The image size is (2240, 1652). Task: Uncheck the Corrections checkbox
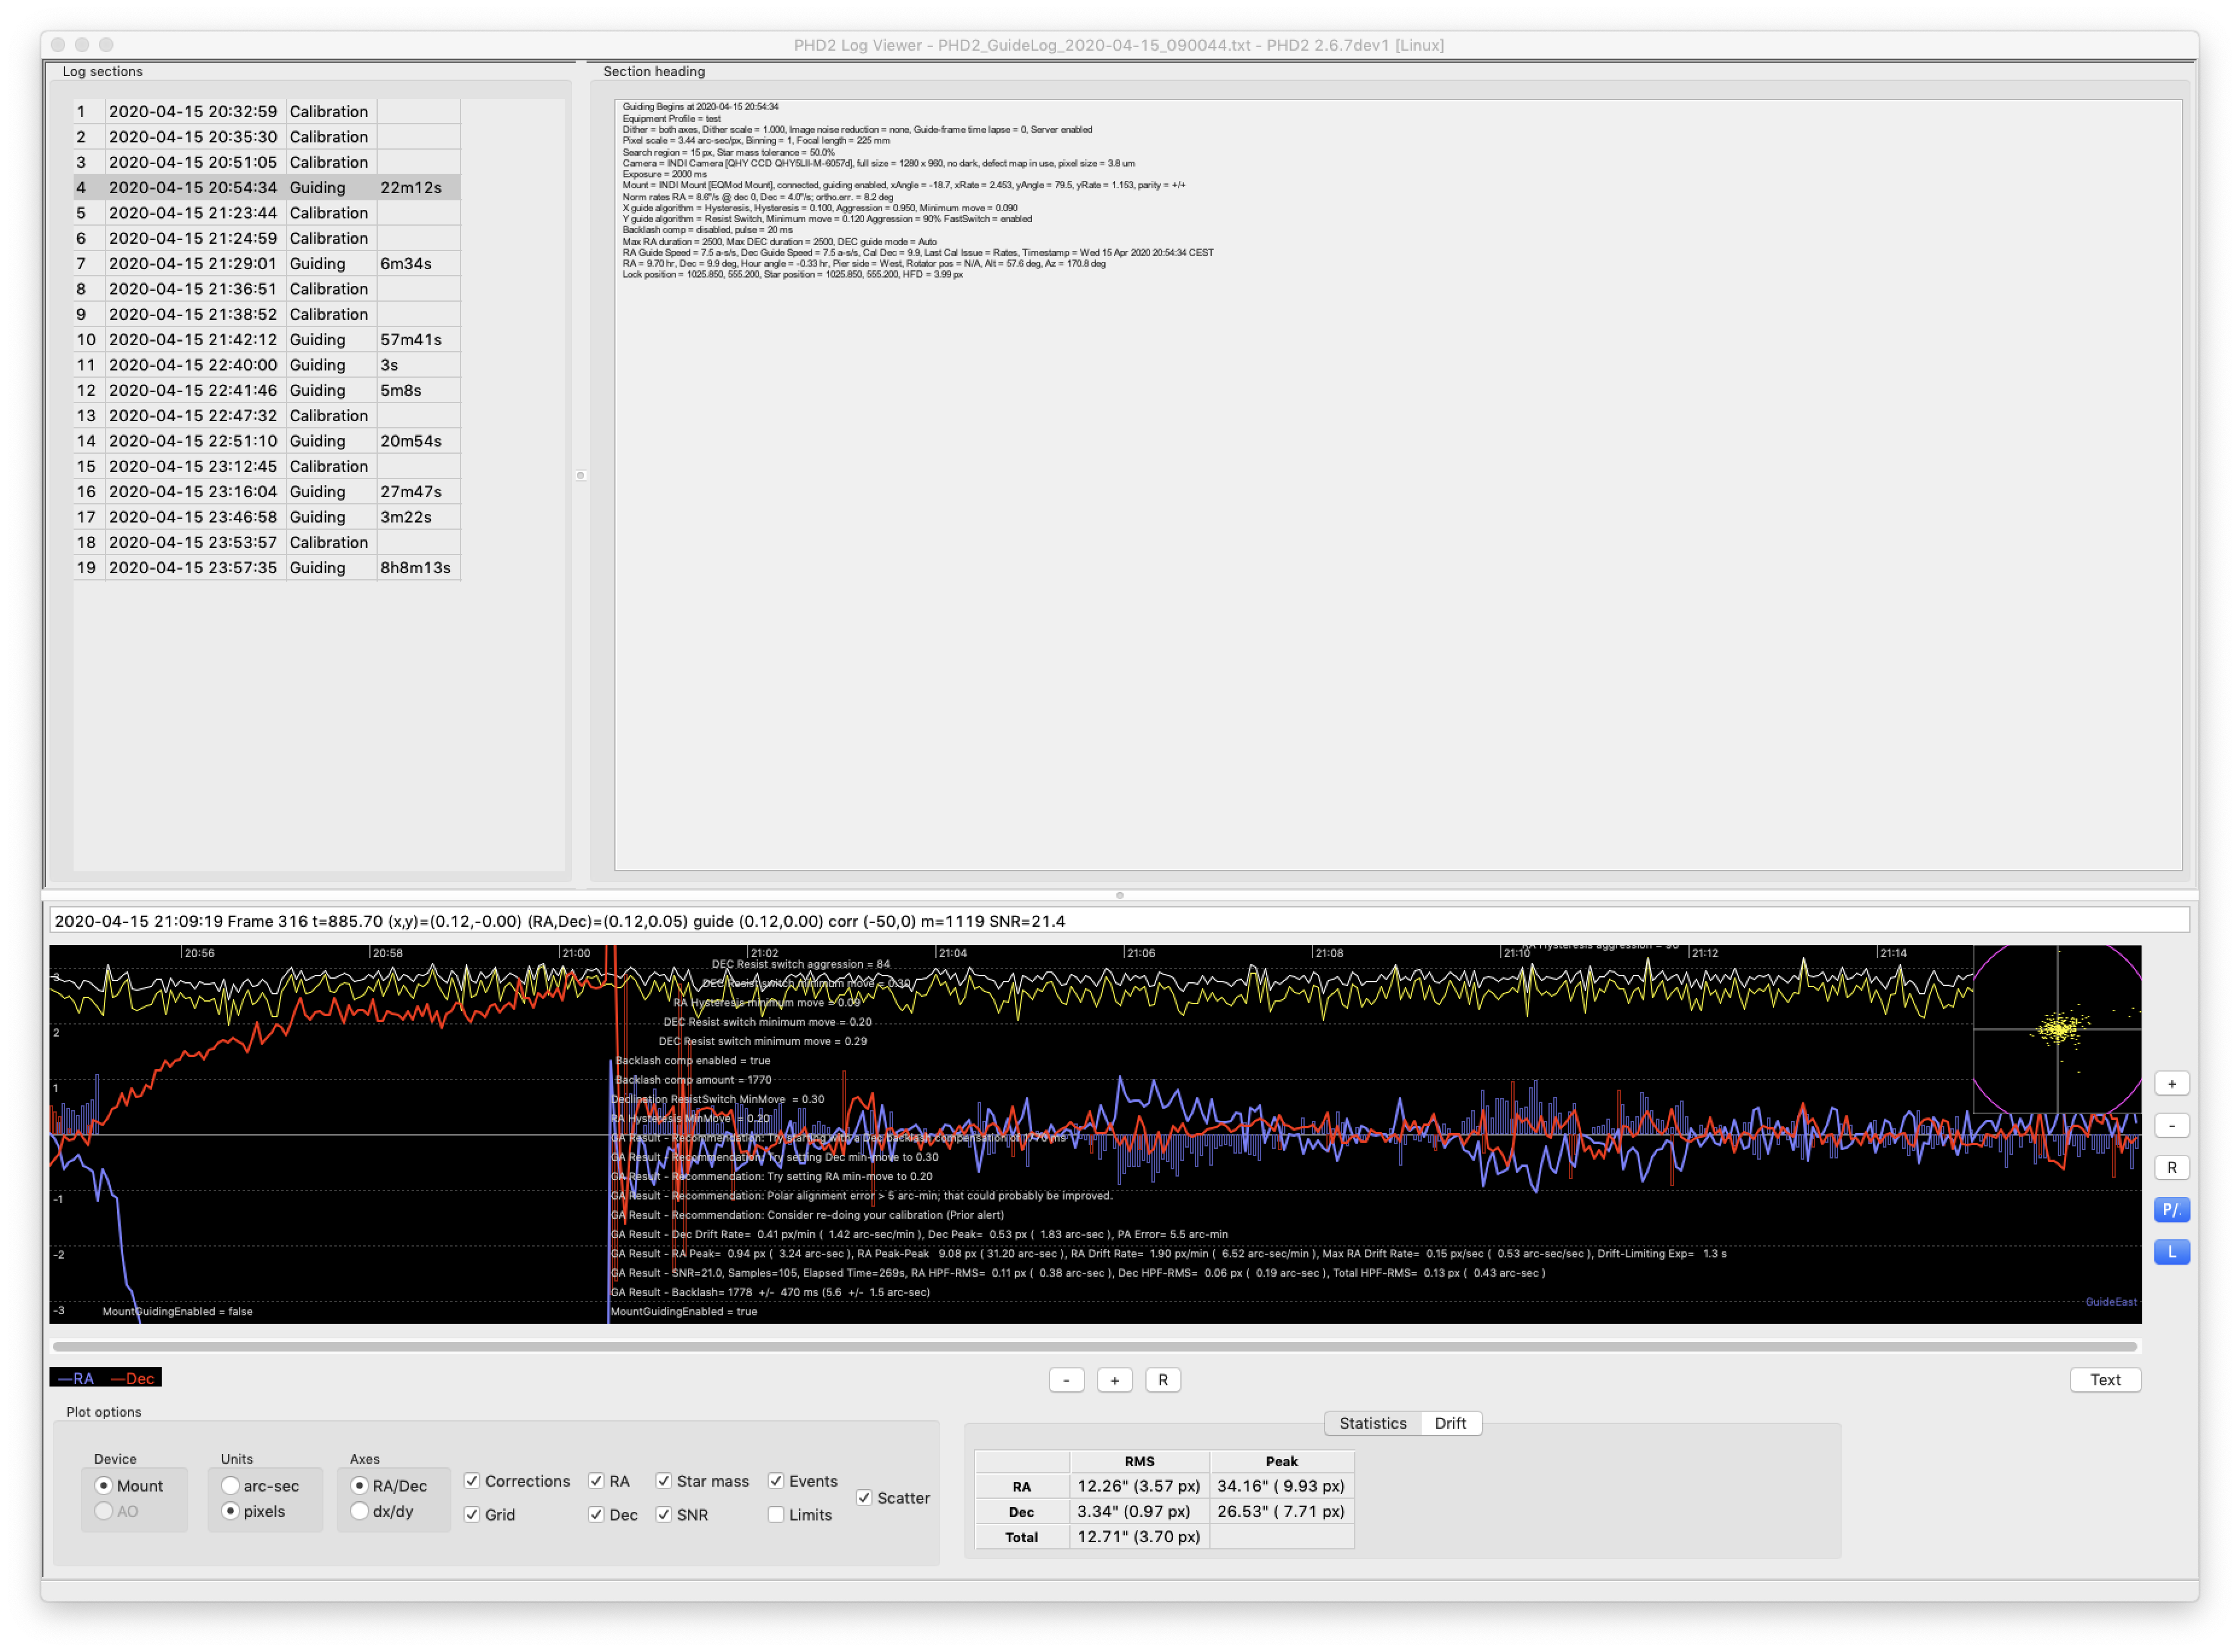coord(472,1481)
